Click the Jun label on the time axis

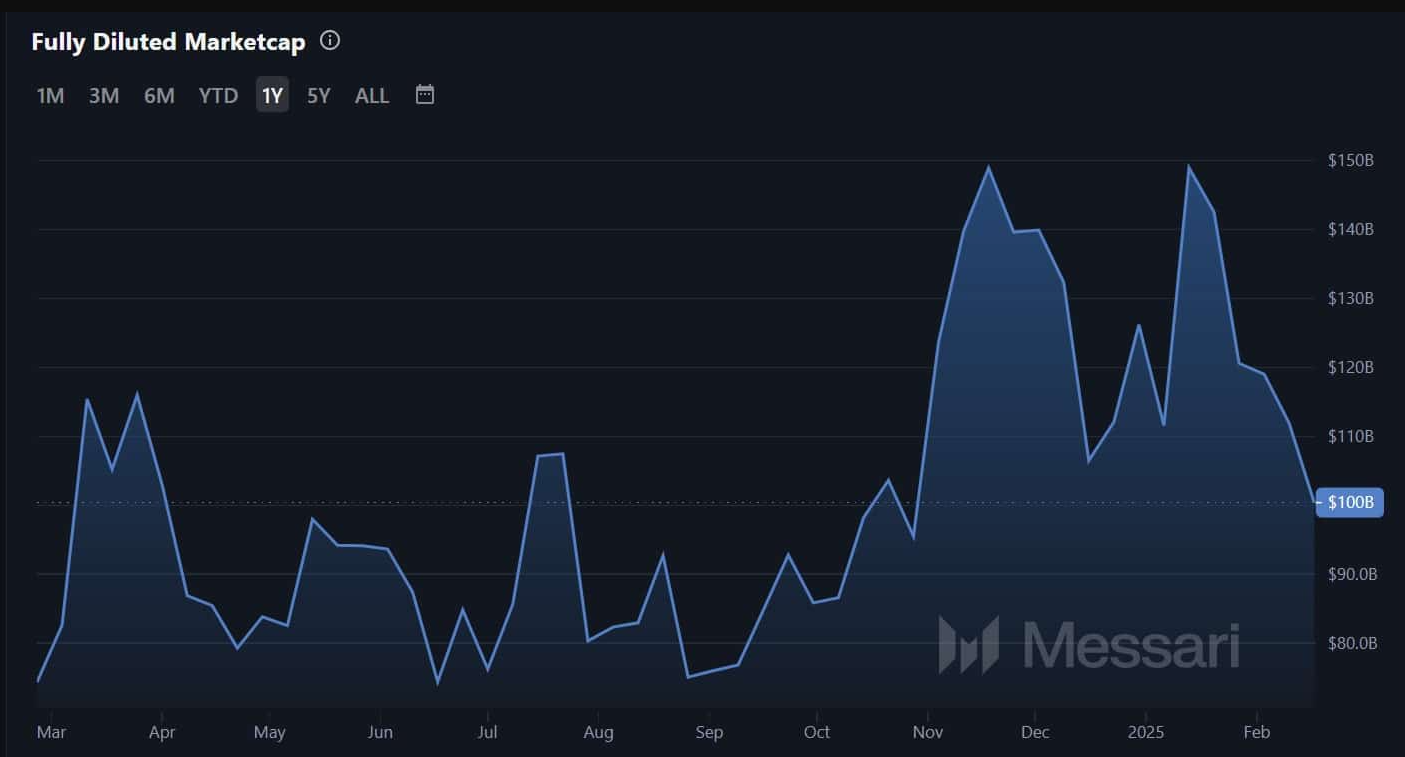pyautogui.click(x=380, y=732)
